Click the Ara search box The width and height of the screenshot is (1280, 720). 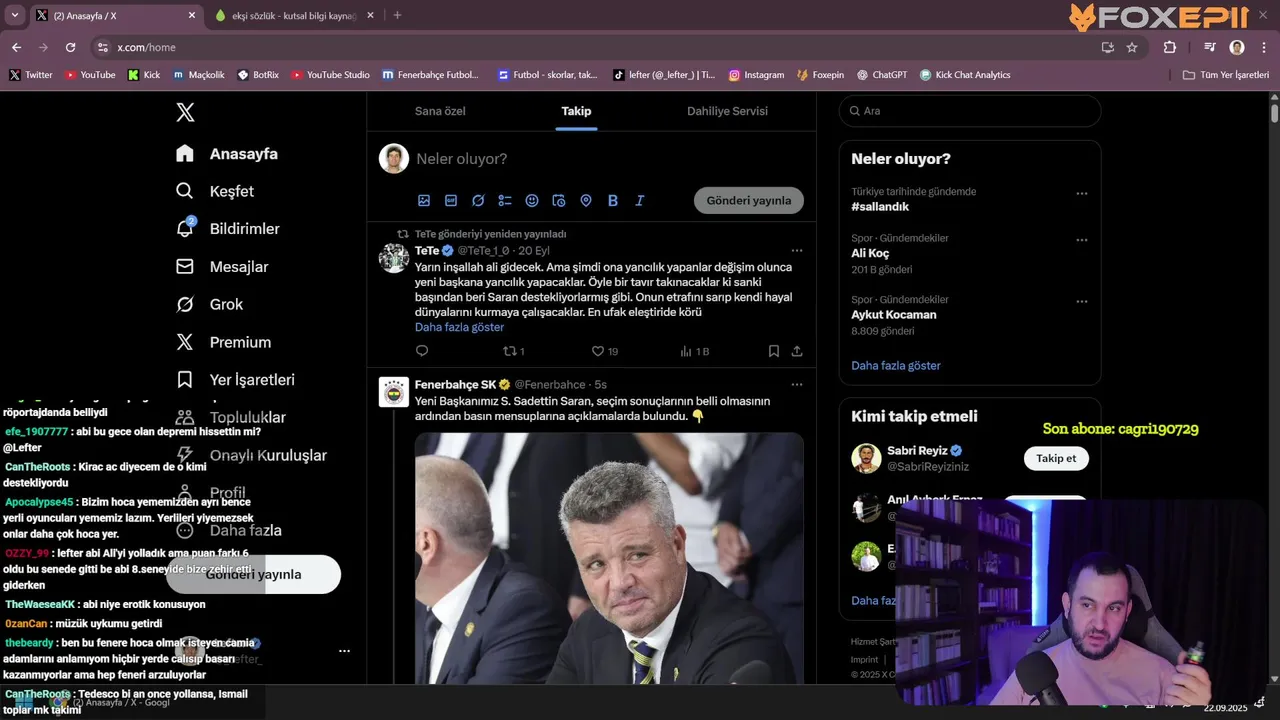click(970, 111)
